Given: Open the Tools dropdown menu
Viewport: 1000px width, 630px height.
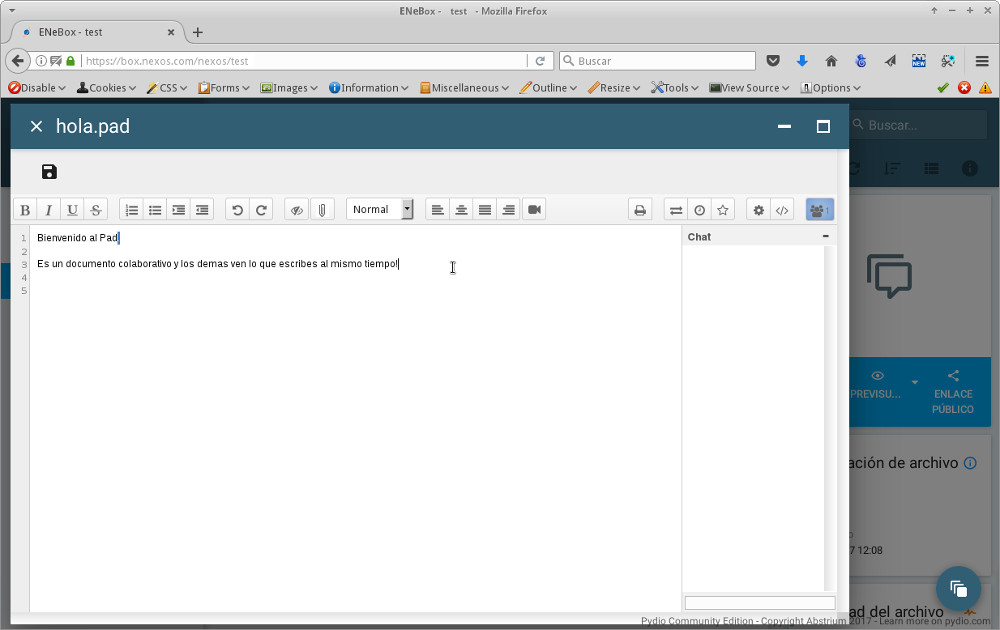Looking at the screenshot, I should pos(674,87).
